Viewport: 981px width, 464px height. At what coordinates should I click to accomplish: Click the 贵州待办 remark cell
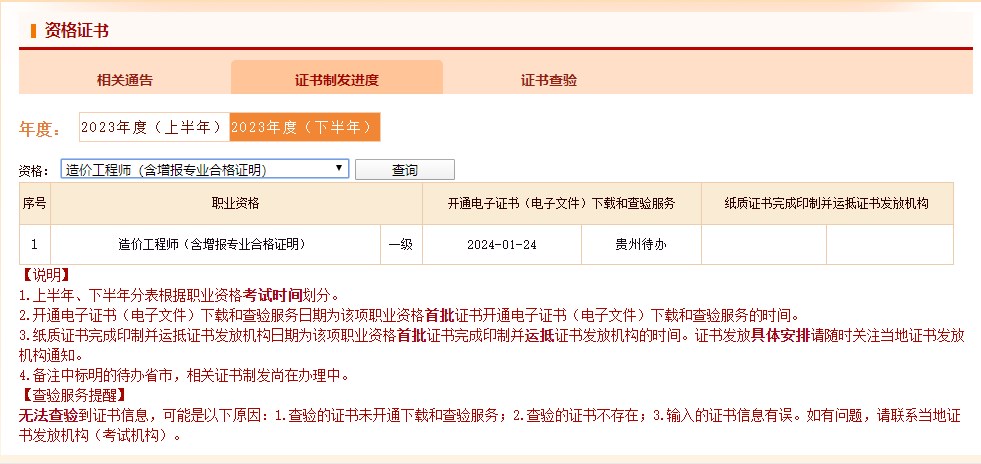click(x=641, y=244)
